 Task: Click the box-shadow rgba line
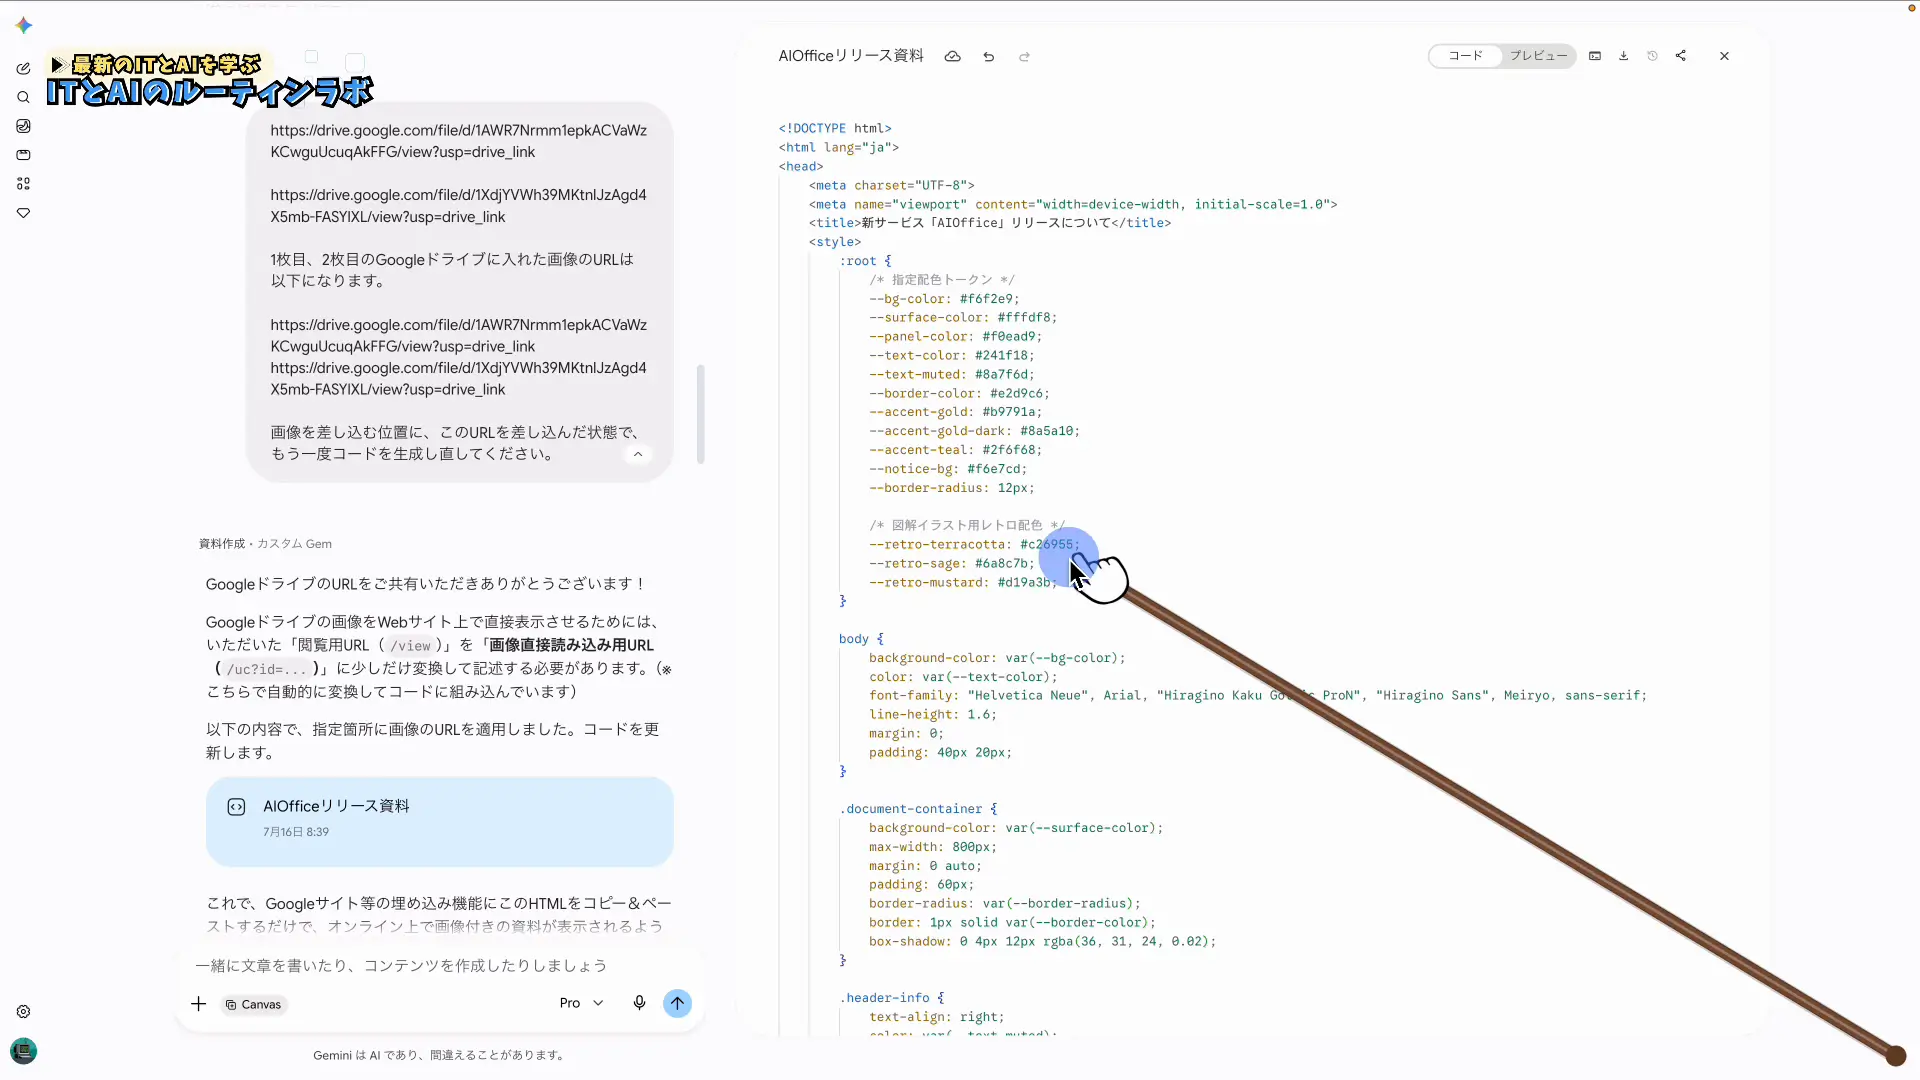point(1042,942)
